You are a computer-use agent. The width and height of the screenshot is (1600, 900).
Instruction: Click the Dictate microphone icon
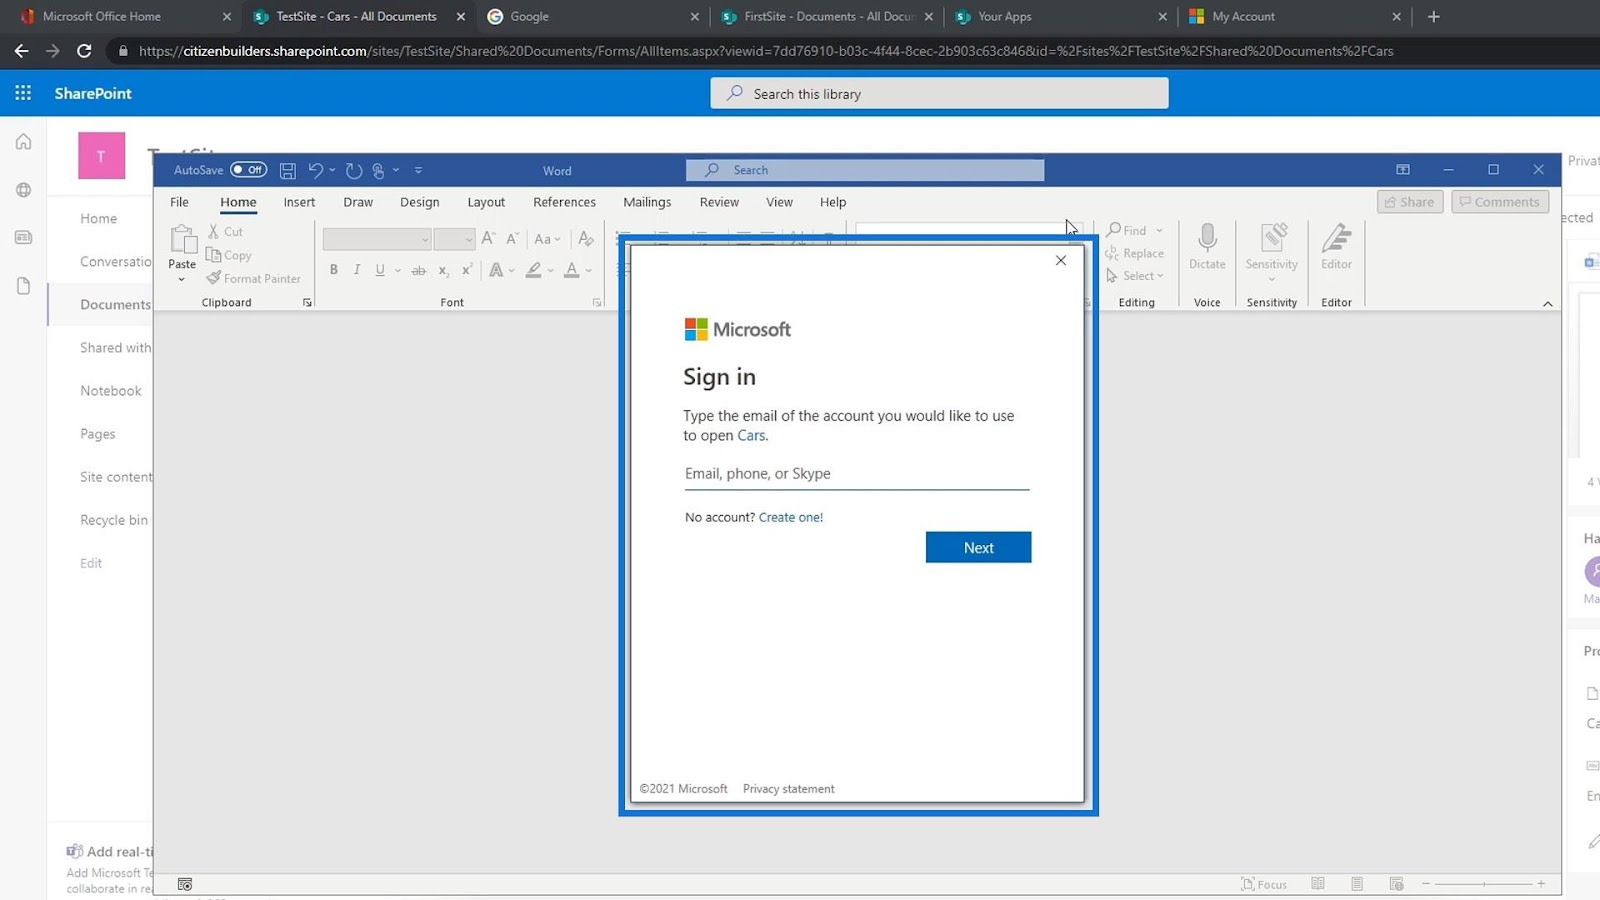click(1207, 238)
